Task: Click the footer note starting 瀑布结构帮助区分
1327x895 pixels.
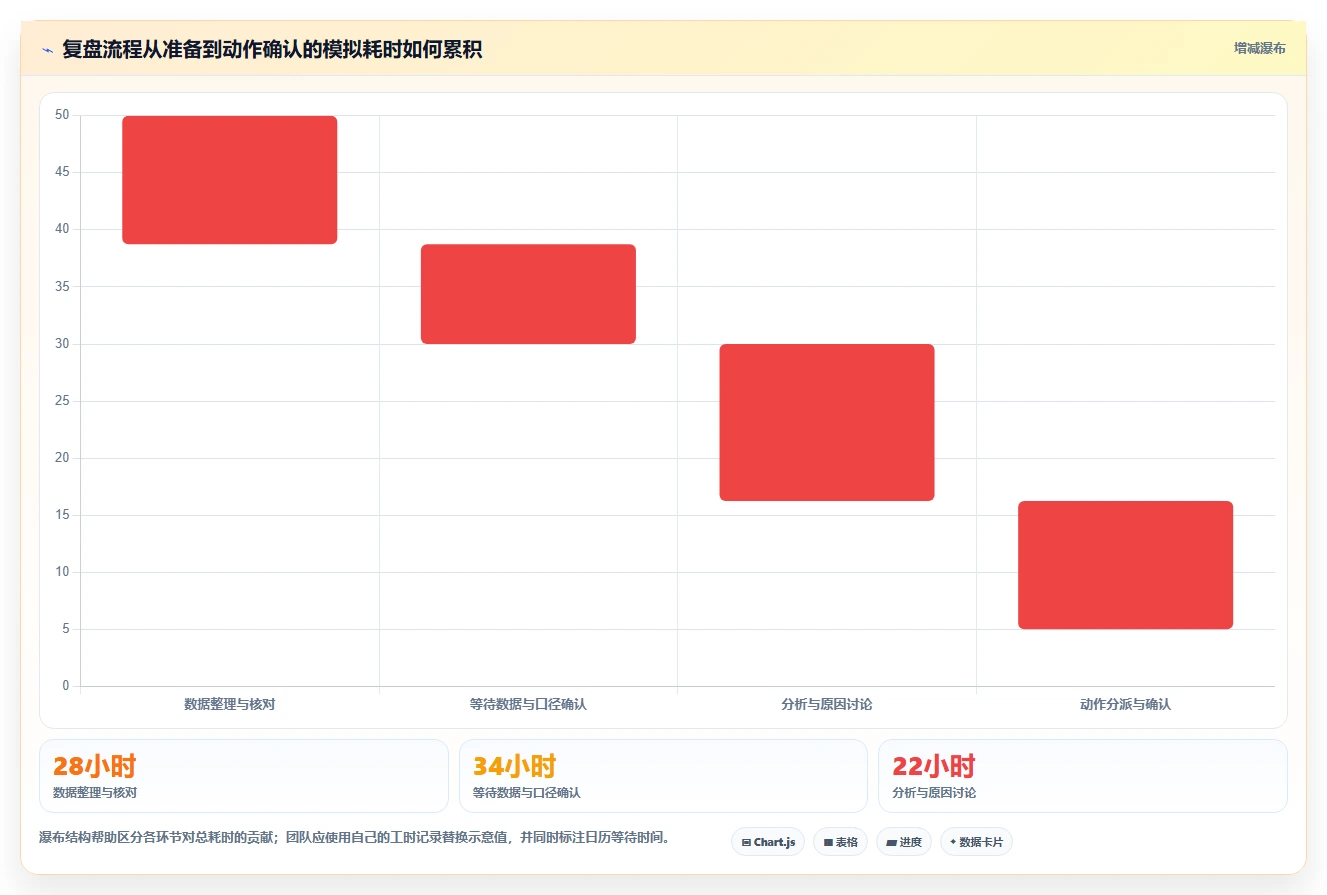Action: point(354,837)
